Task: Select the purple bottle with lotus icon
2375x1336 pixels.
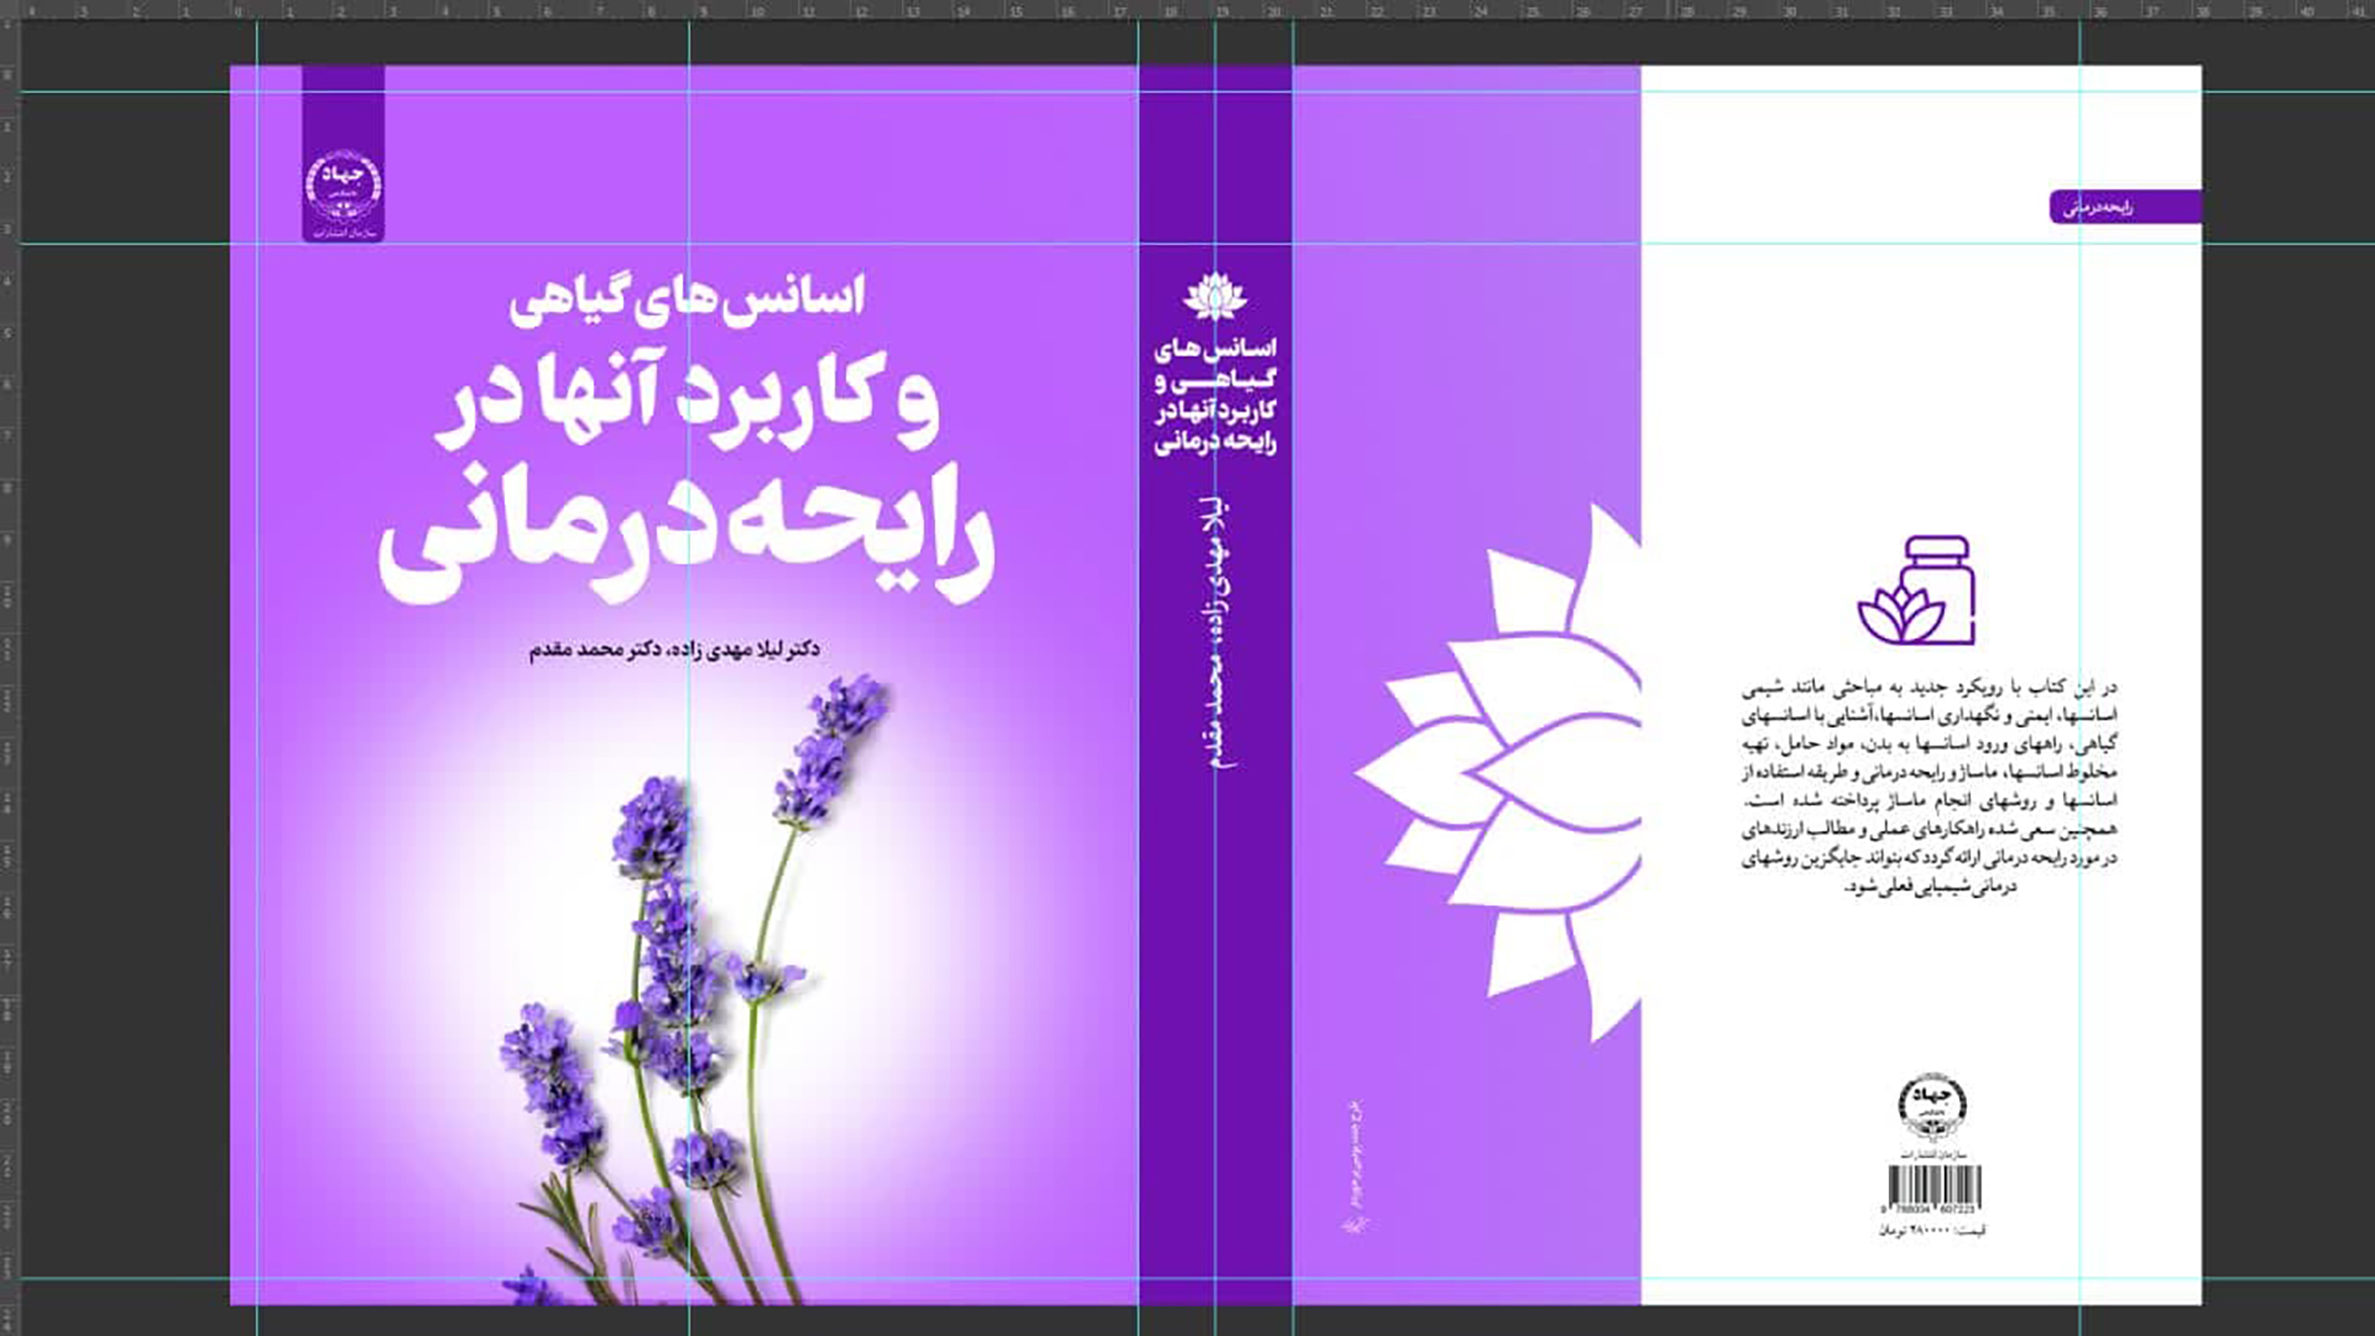Action: (1917, 590)
